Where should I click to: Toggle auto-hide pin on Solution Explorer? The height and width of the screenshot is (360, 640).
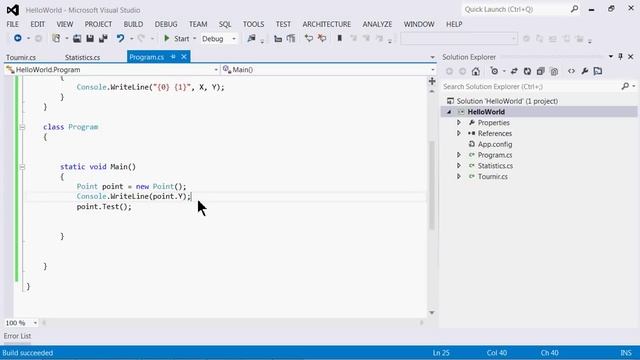[x=620, y=57]
